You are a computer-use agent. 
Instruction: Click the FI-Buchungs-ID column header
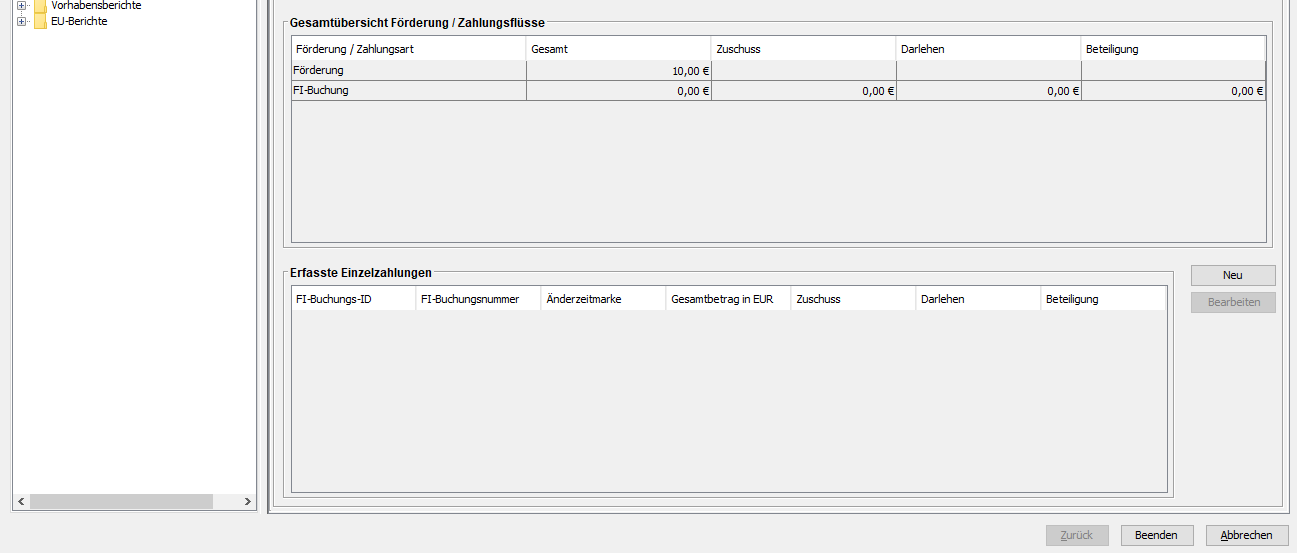353,299
